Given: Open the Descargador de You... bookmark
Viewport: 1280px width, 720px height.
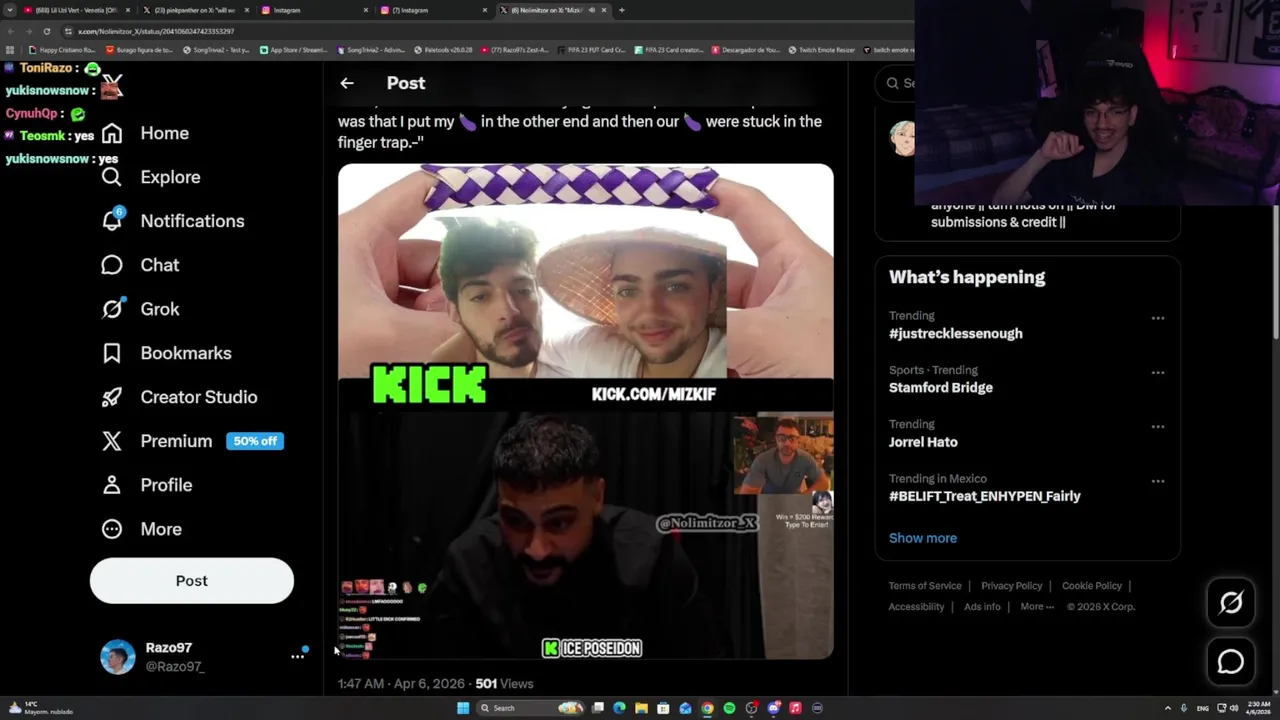Looking at the screenshot, I should [x=745, y=49].
